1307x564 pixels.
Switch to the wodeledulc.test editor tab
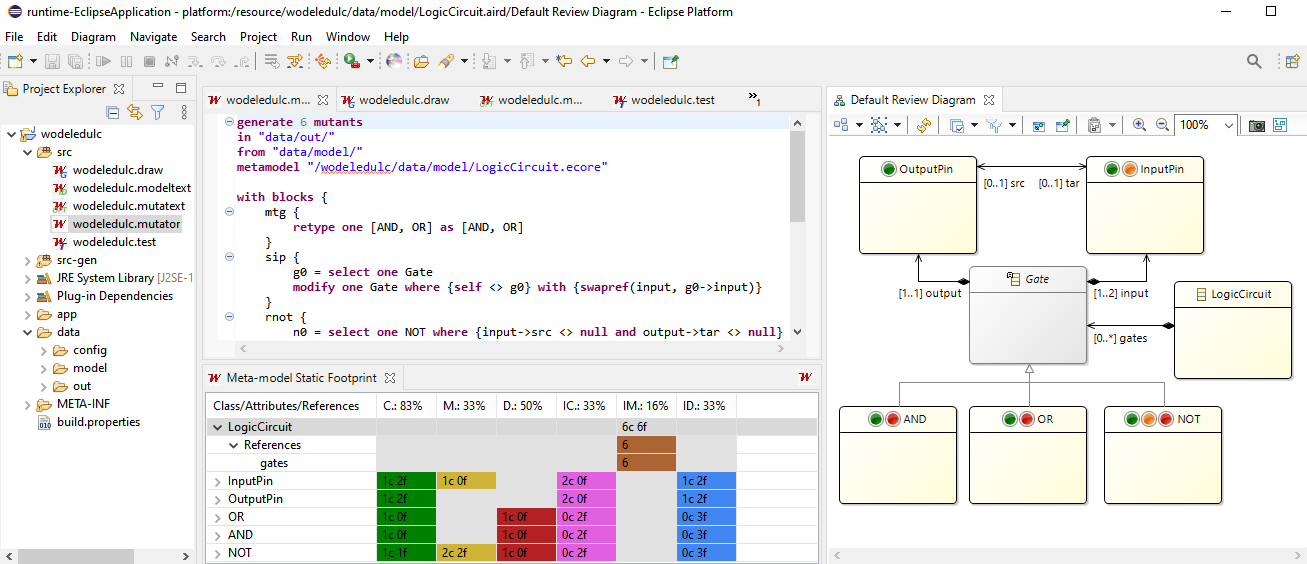tap(664, 100)
